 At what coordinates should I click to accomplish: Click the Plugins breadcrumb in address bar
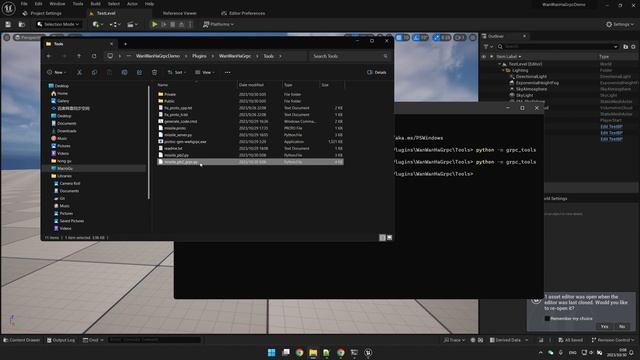[199, 56]
